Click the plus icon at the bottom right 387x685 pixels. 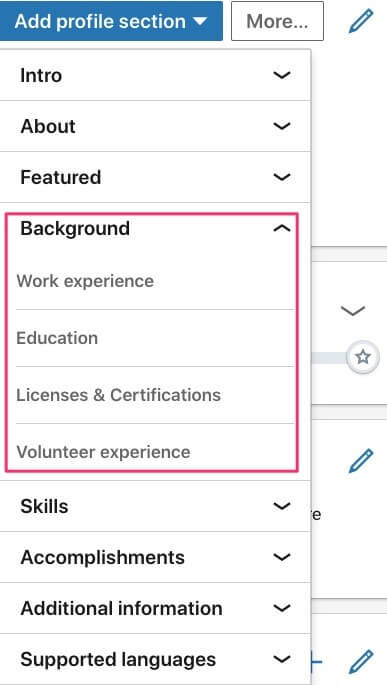tap(316, 662)
